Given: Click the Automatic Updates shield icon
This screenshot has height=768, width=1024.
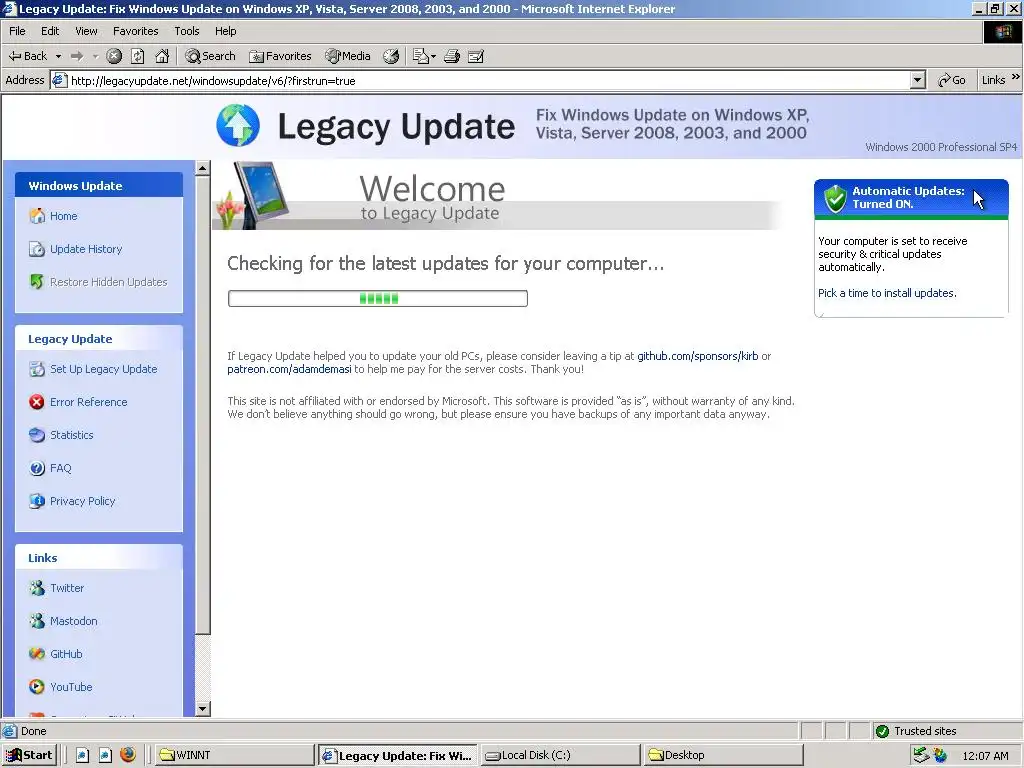Looking at the screenshot, I should [x=835, y=199].
